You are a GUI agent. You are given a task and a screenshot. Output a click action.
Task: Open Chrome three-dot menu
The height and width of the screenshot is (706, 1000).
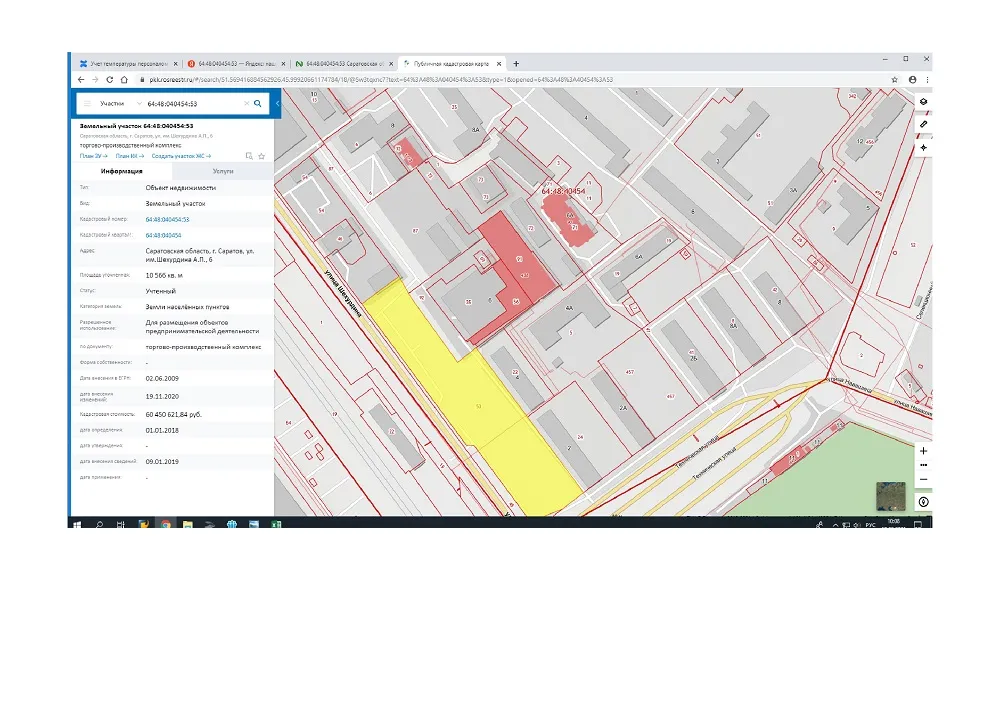927,80
